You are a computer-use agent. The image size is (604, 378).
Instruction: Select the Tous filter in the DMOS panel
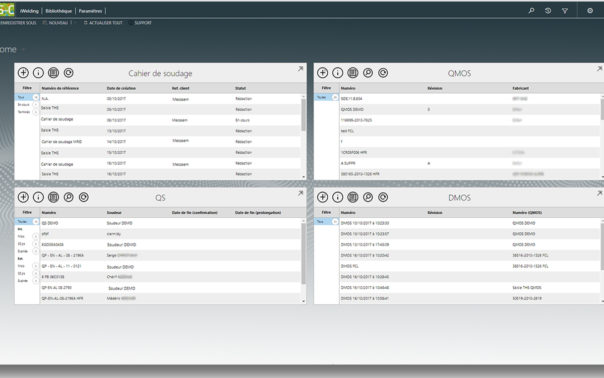click(326, 222)
